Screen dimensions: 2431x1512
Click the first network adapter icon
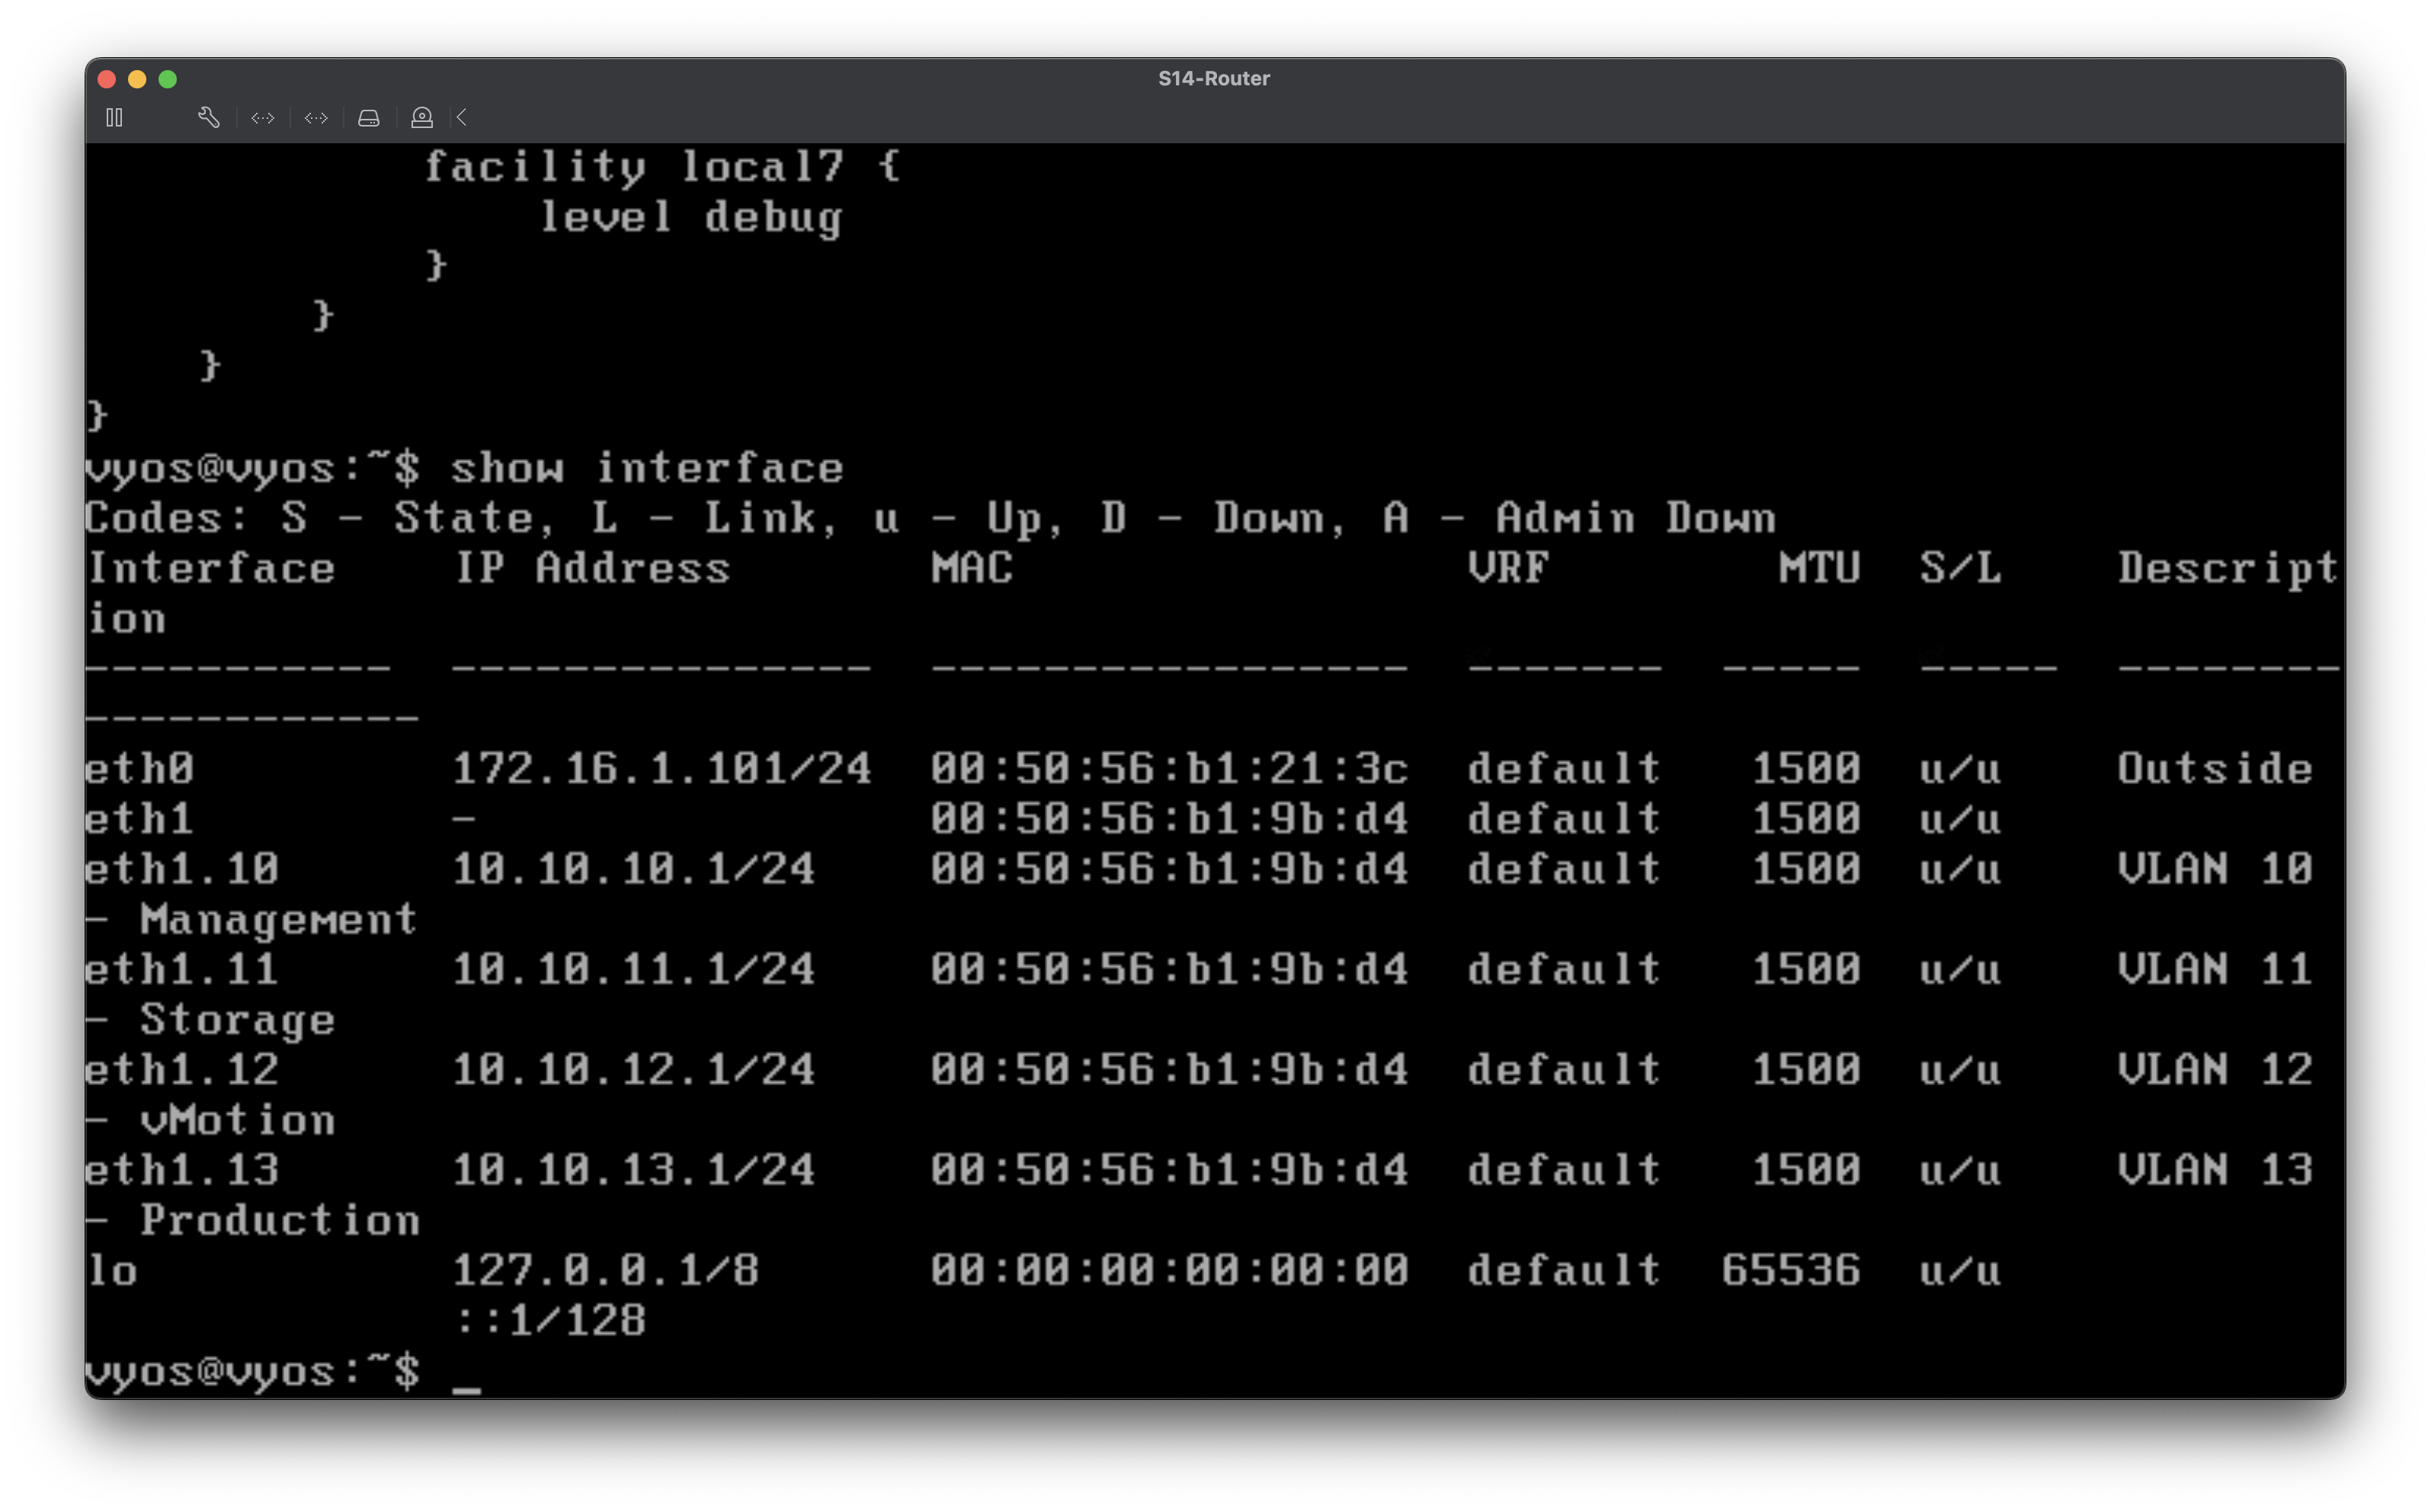tap(263, 118)
